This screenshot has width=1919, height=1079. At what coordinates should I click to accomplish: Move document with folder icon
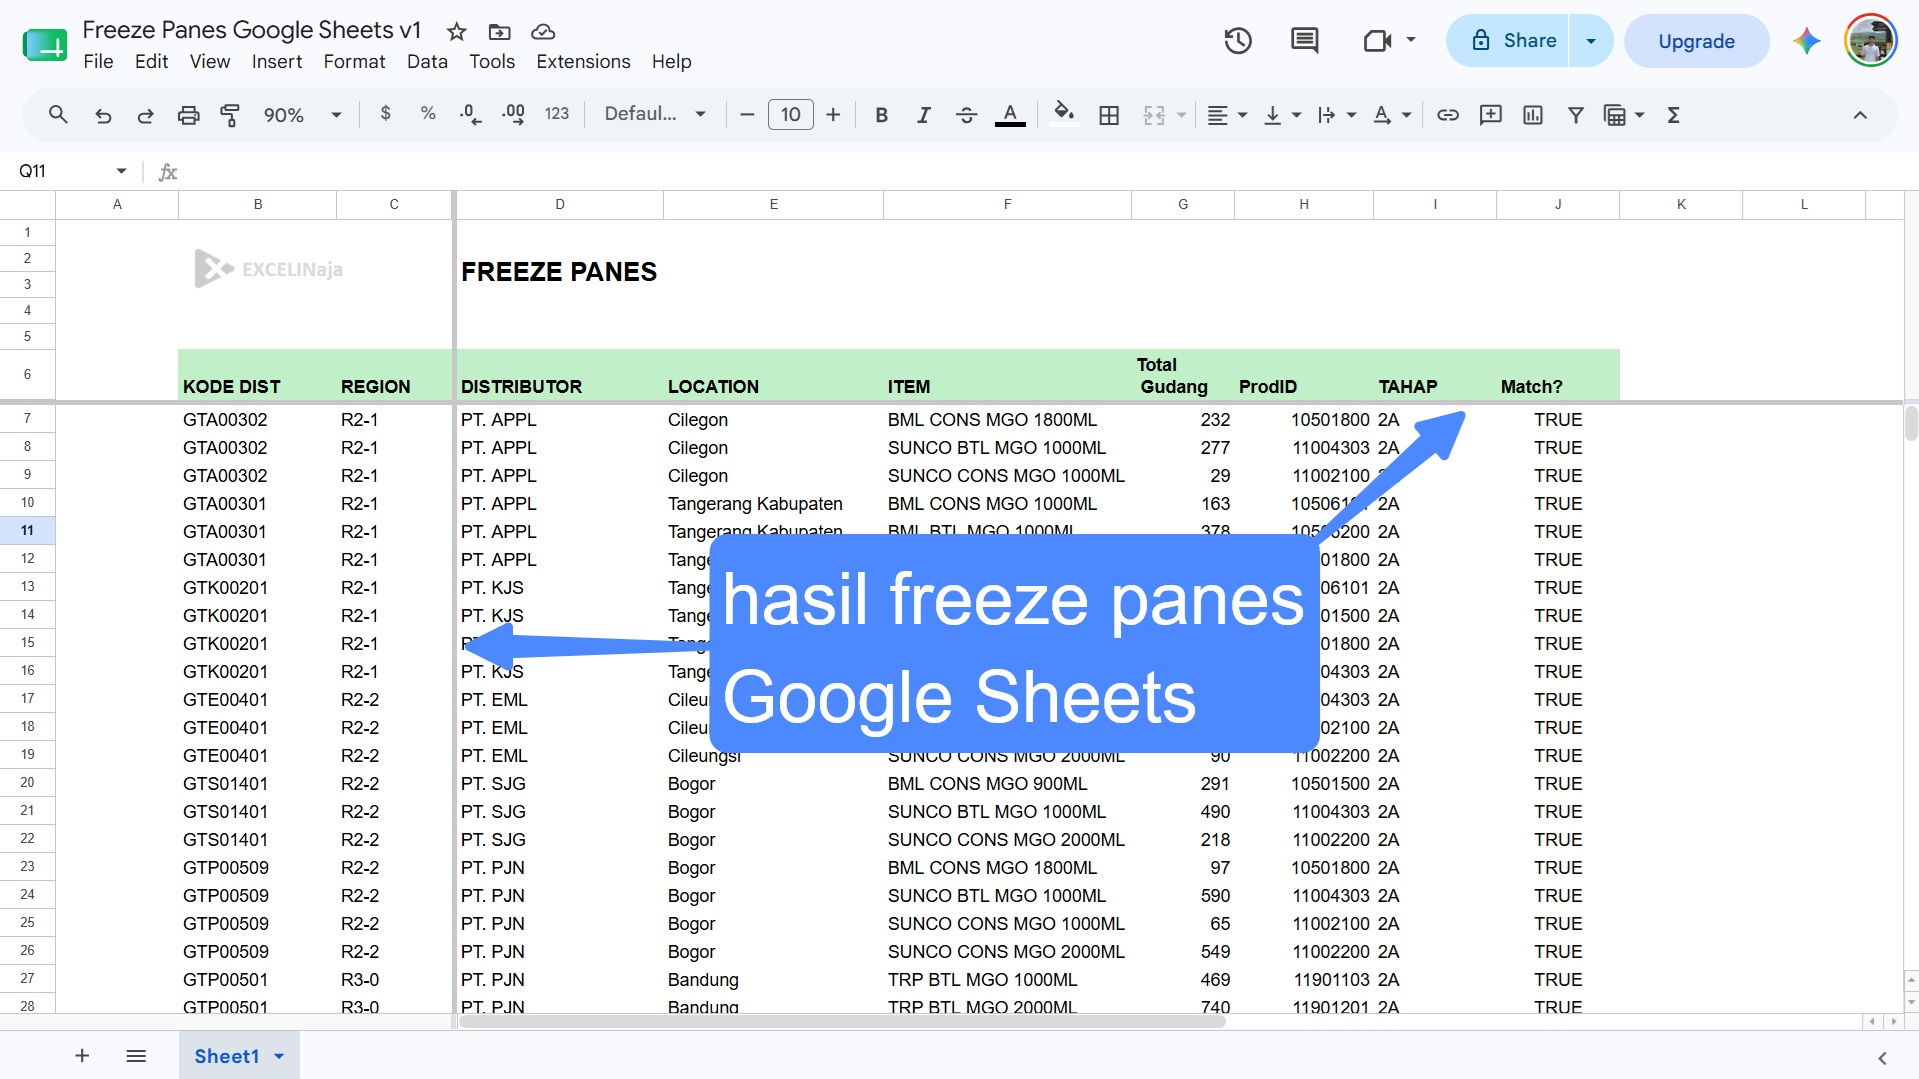coord(499,31)
